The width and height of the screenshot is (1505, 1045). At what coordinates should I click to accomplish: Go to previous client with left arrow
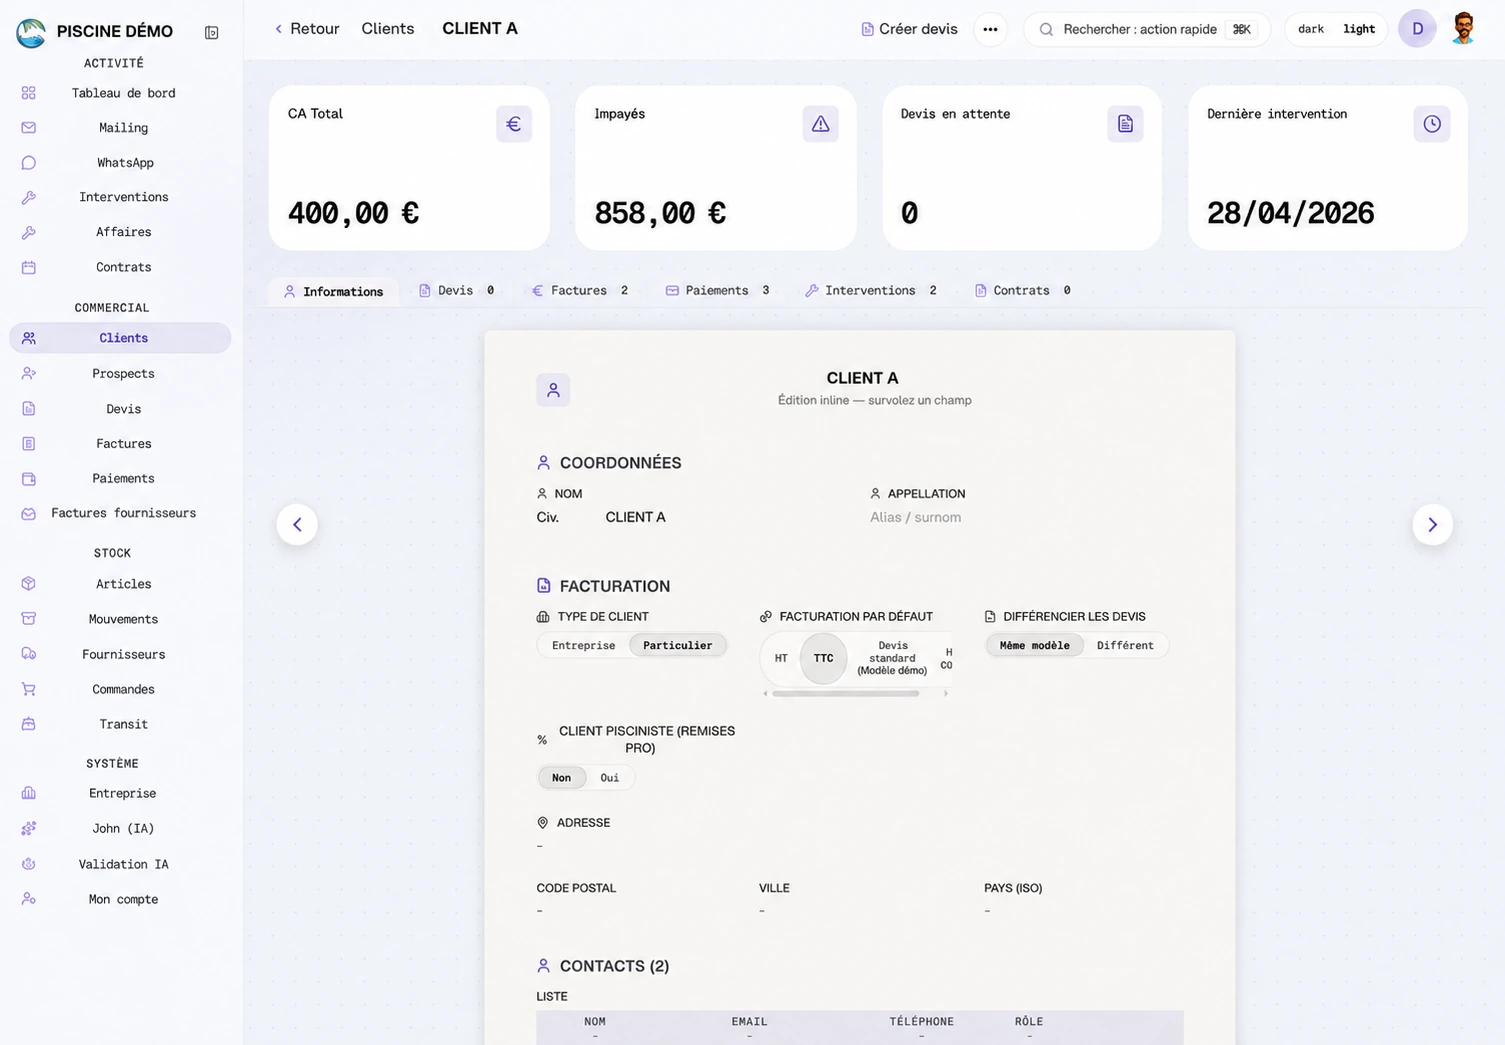pos(297,524)
